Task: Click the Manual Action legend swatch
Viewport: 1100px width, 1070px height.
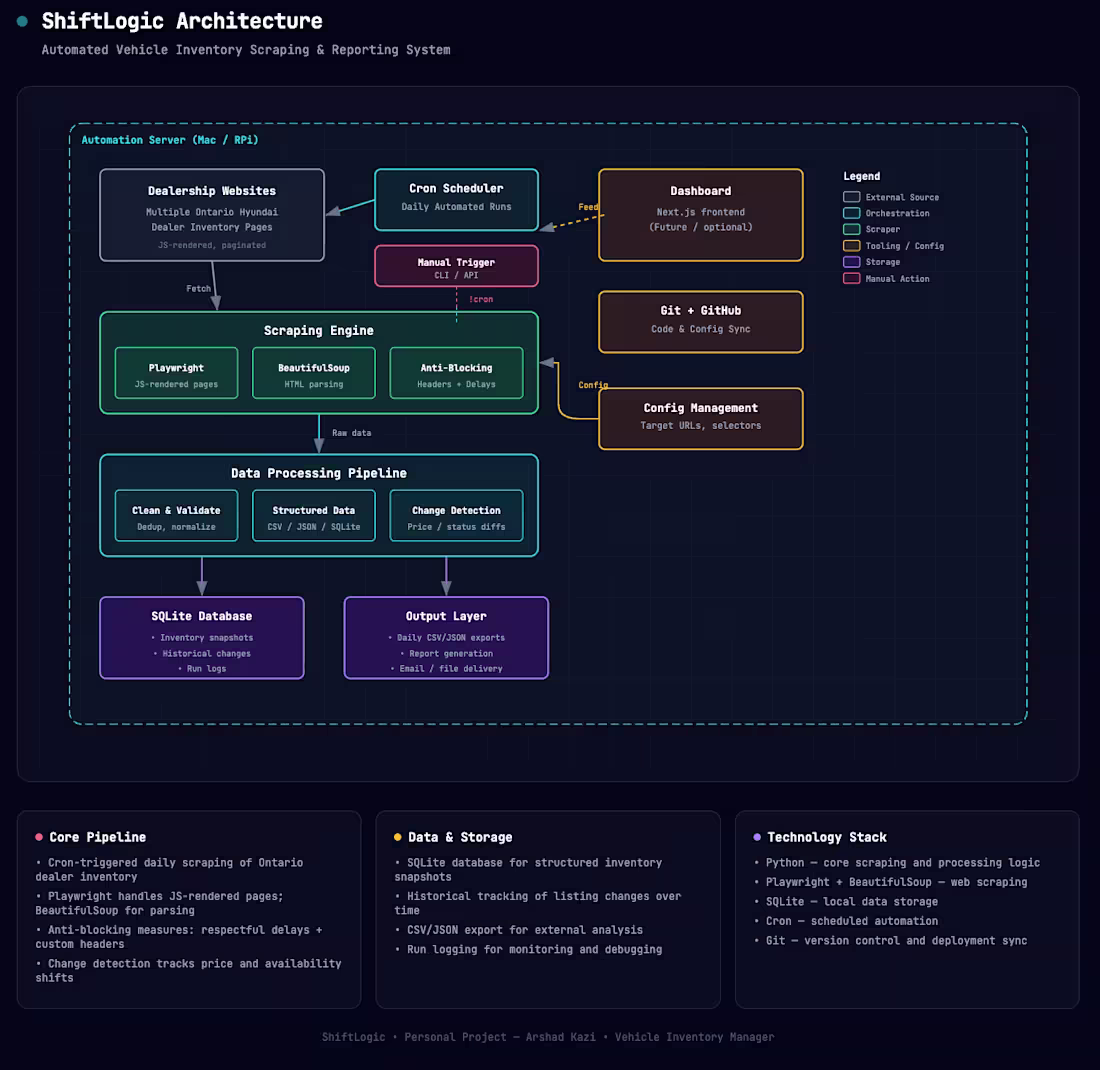Action: 852,279
